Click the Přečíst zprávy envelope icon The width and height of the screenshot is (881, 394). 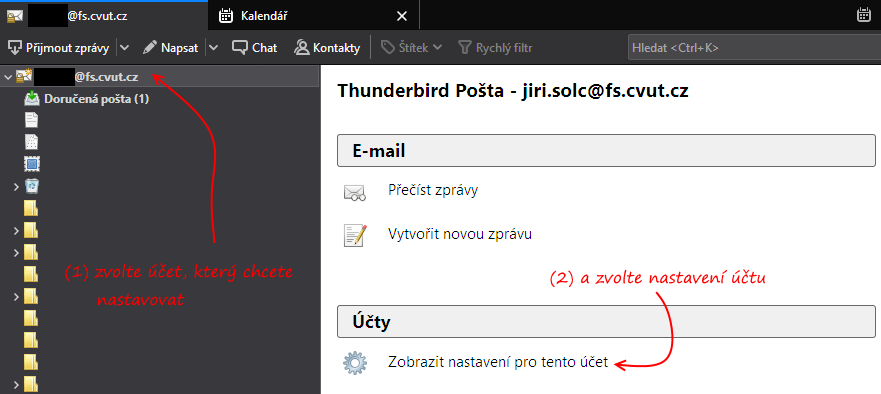point(355,192)
